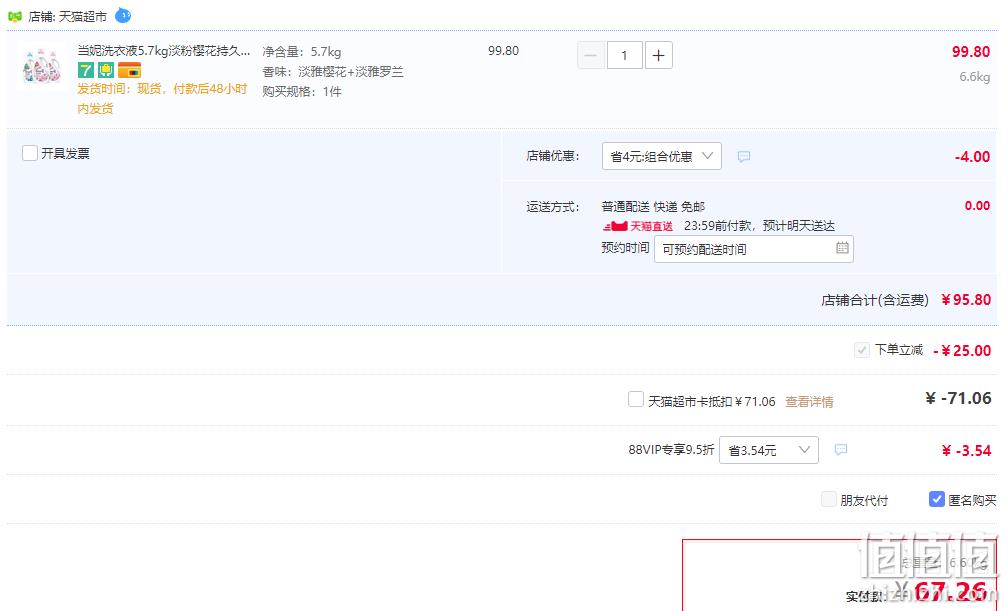Click the green 7-day return badge
The height and width of the screenshot is (611, 1008).
(86, 70)
